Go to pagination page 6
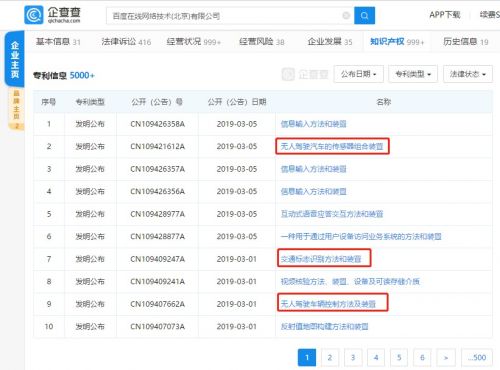Screen dimensions: 500x370 tap(422, 358)
